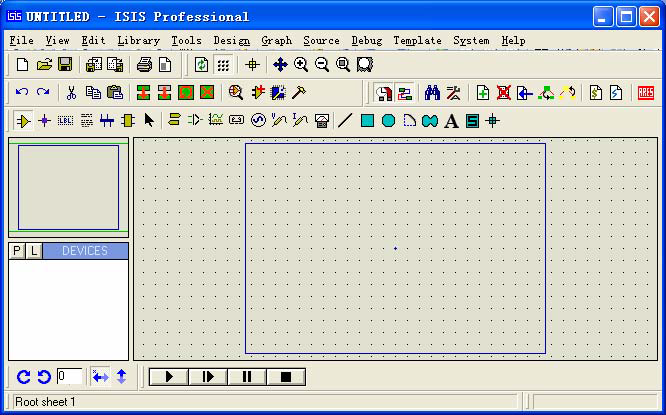This screenshot has width=666, height=415.
Task: Cut selection with the scissors icon
Action: [71, 93]
